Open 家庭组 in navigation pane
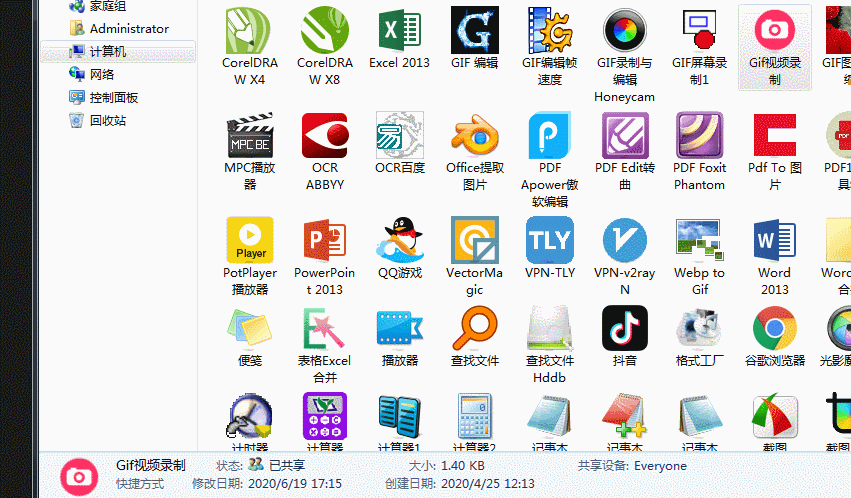851x498 pixels. click(97, 7)
